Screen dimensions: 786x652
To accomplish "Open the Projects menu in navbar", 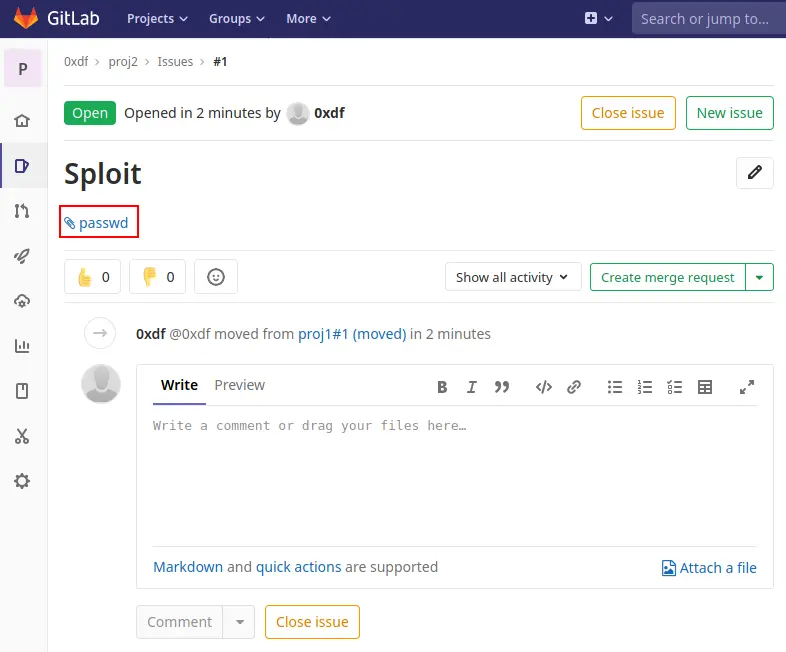I will [157, 18].
